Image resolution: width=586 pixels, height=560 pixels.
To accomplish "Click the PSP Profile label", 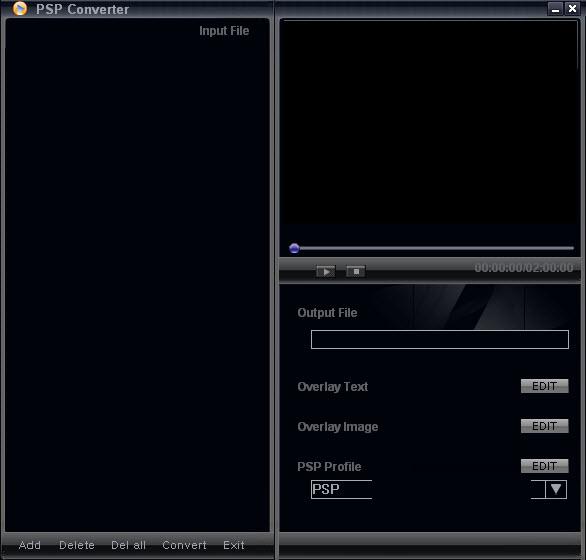I will (329, 467).
